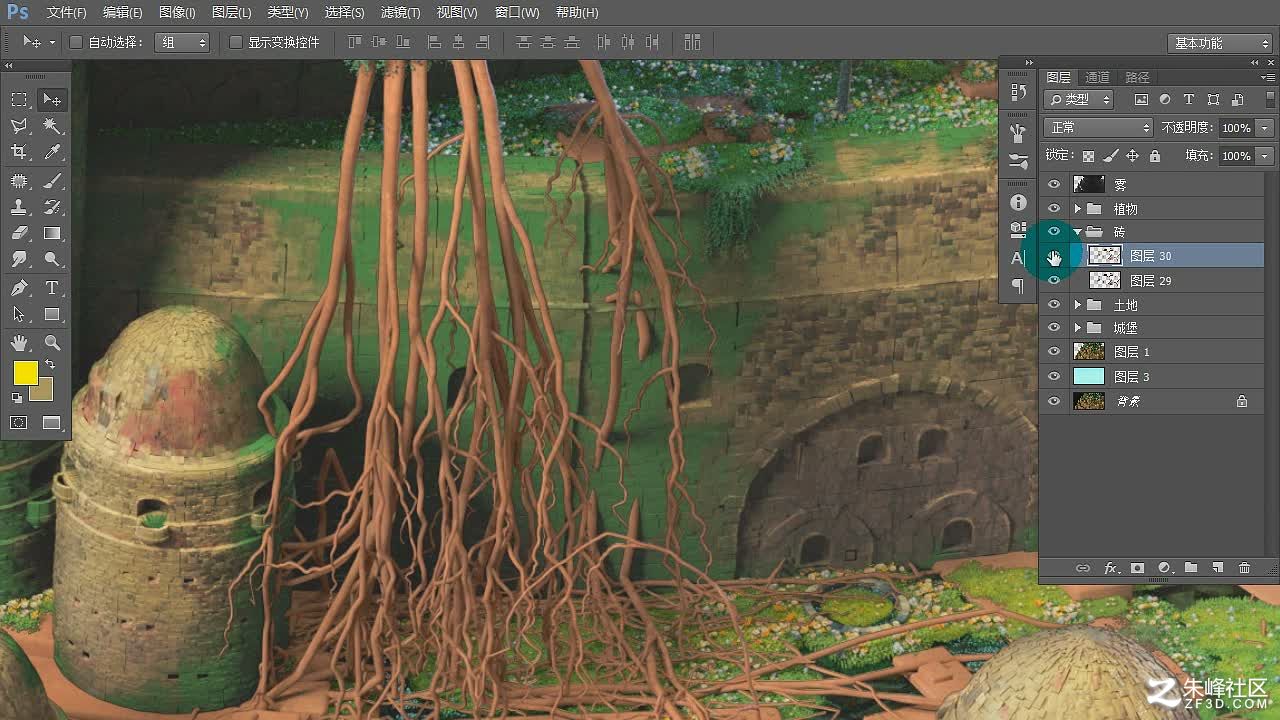Select the Pen tool

click(x=19, y=288)
